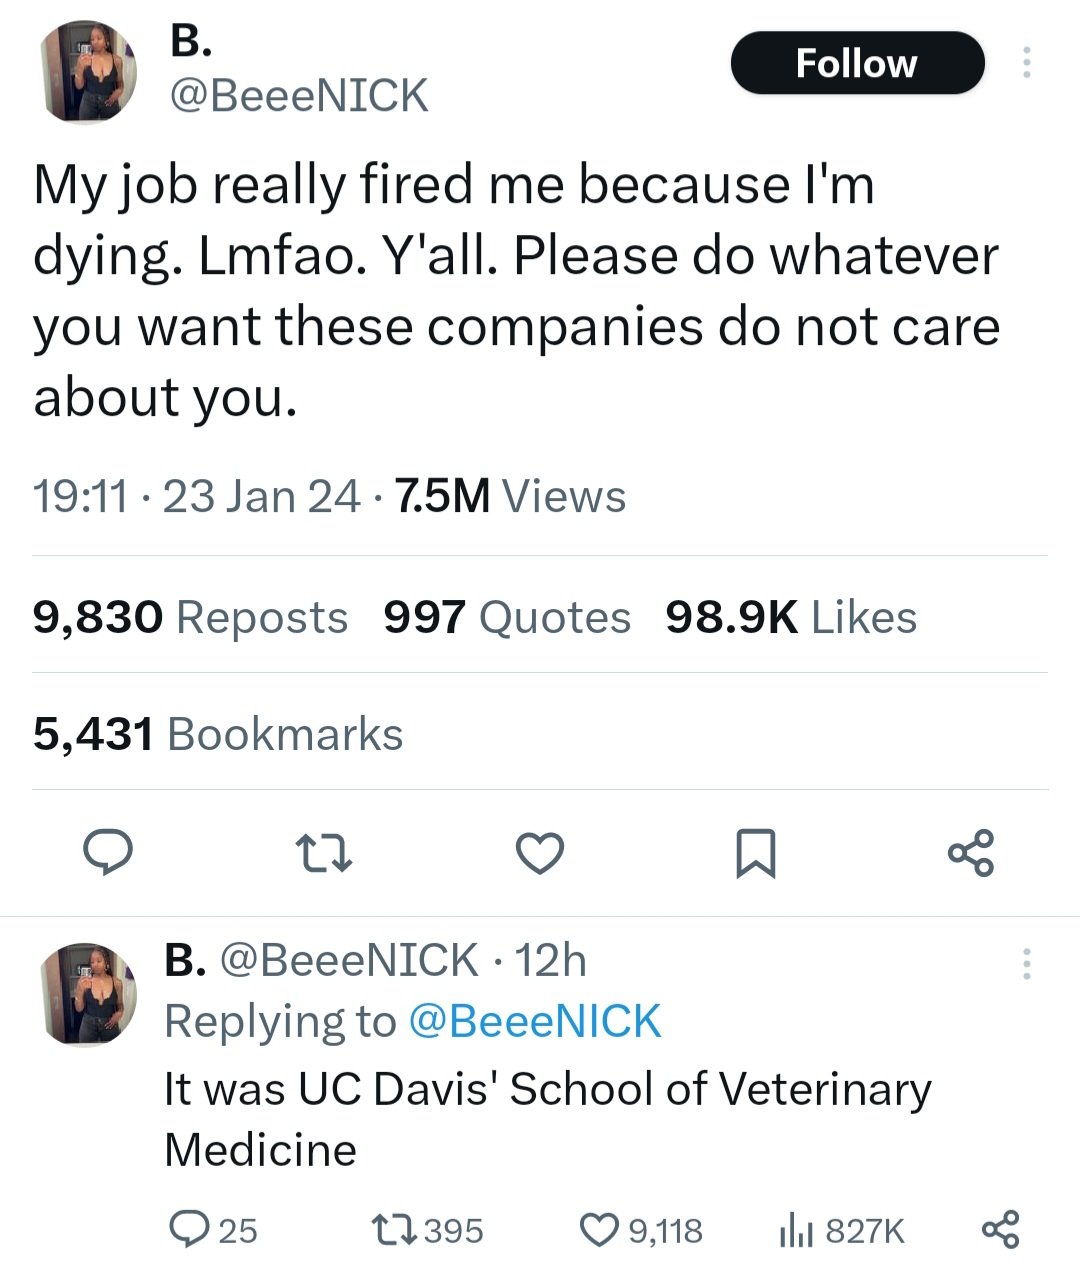Share the UC Davis reply tweet
The width and height of the screenshot is (1080, 1264).
1000,1229
